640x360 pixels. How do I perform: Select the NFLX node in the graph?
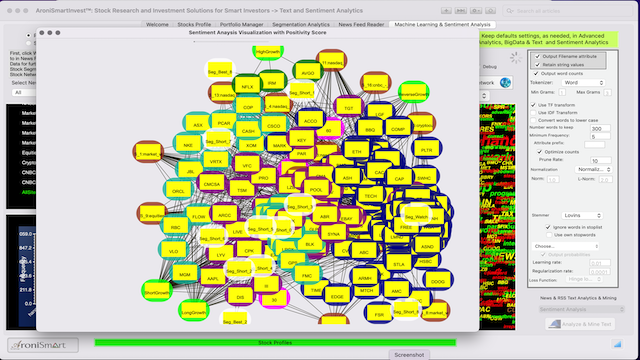click(247, 87)
